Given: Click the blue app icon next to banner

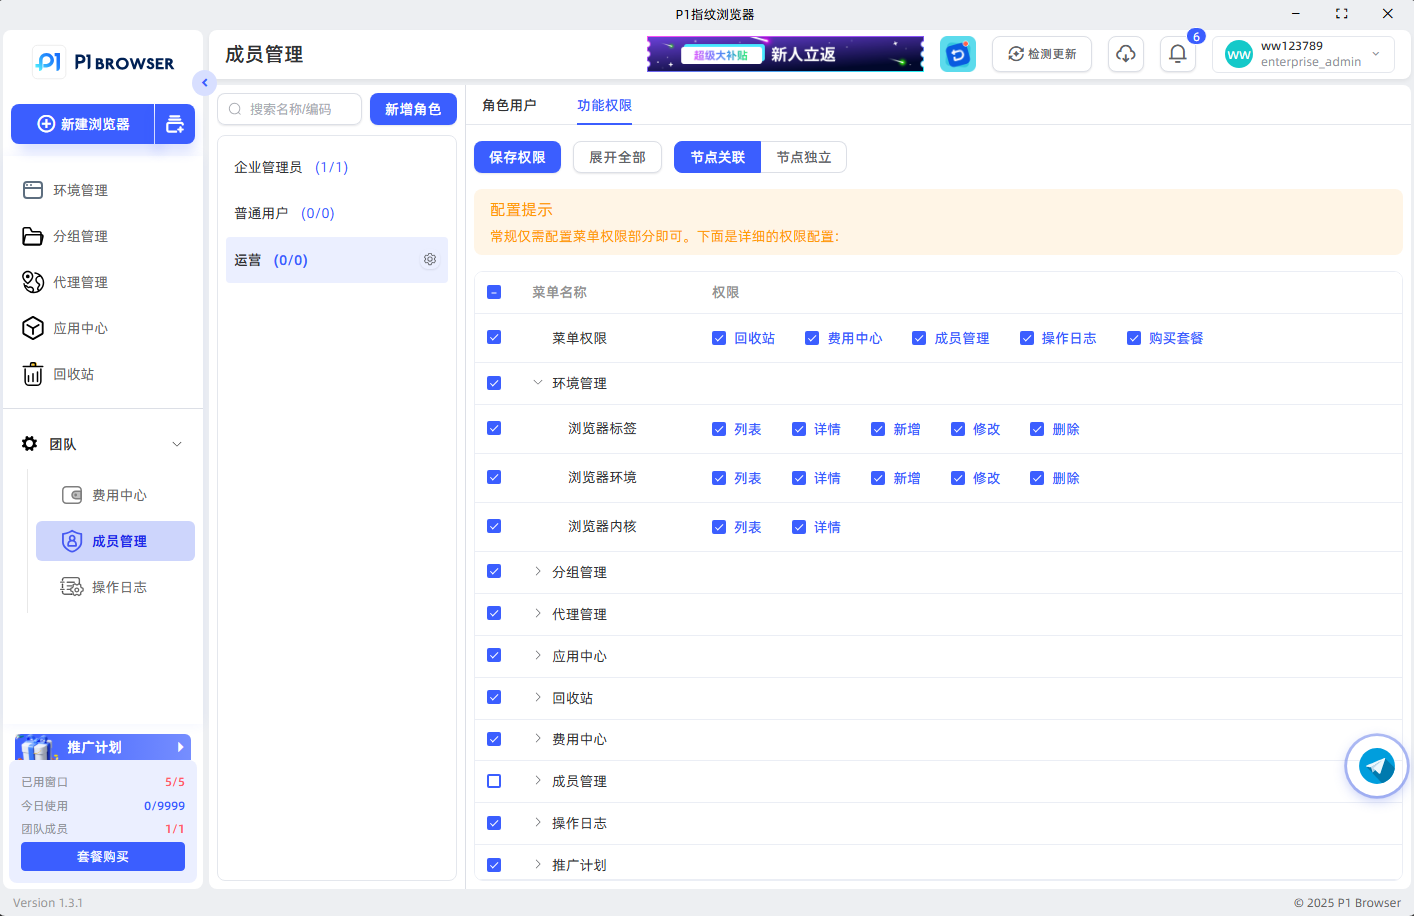Looking at the screenshot, I should click(x=957, y=54).
